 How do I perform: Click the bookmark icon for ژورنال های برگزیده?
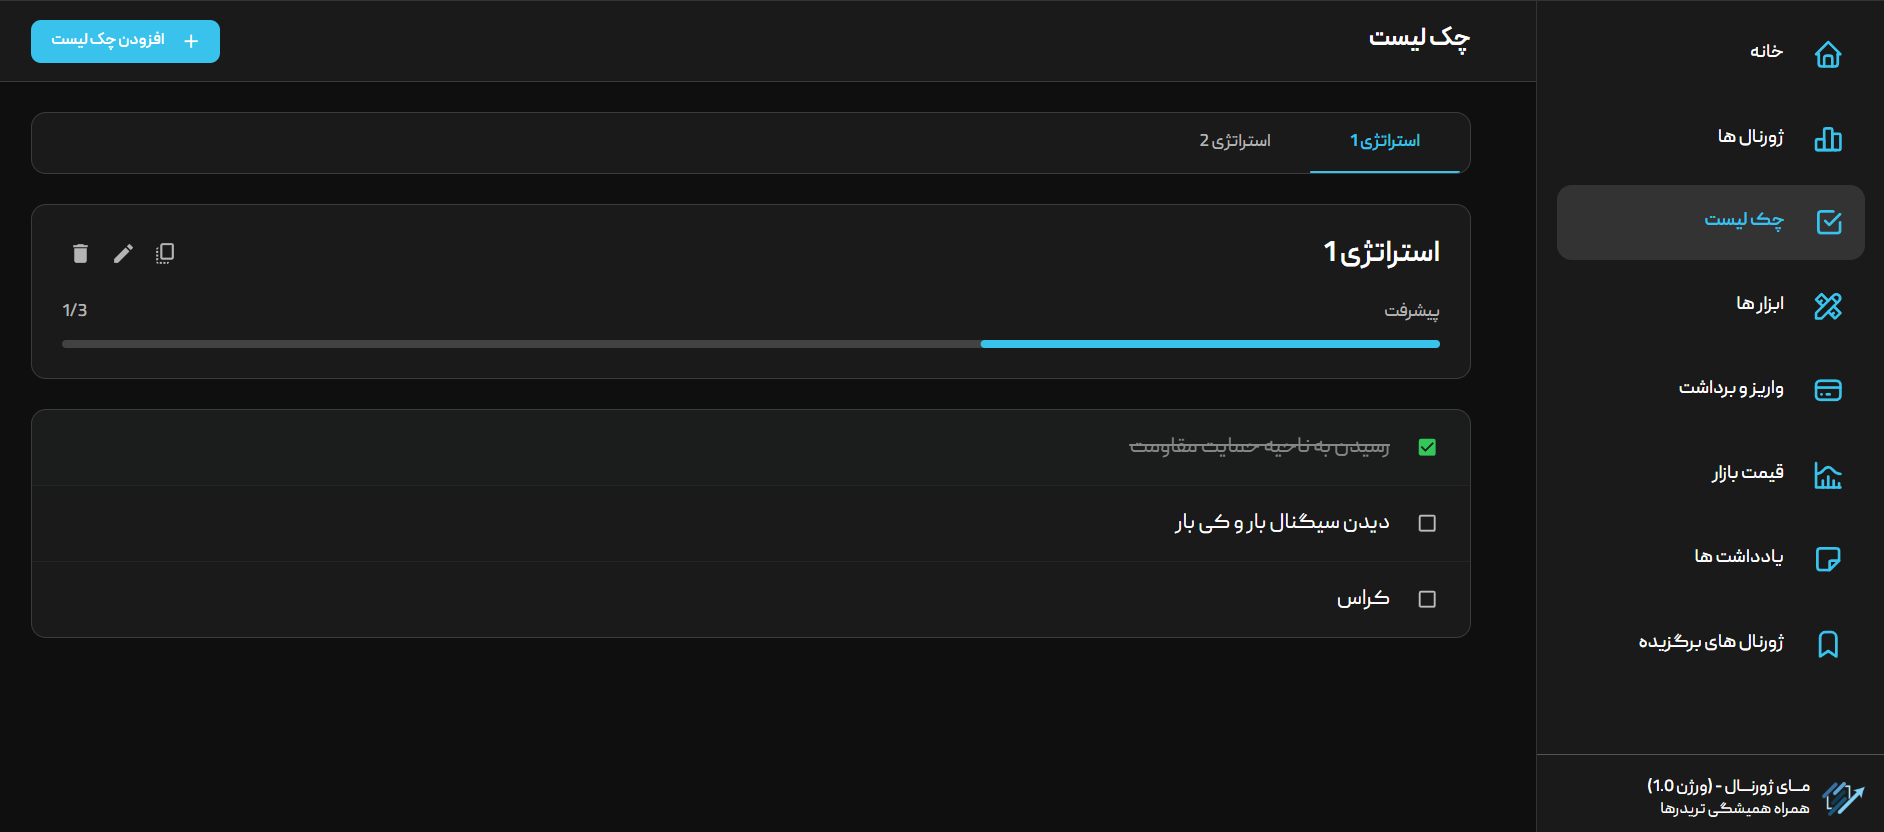(1827, 644)
